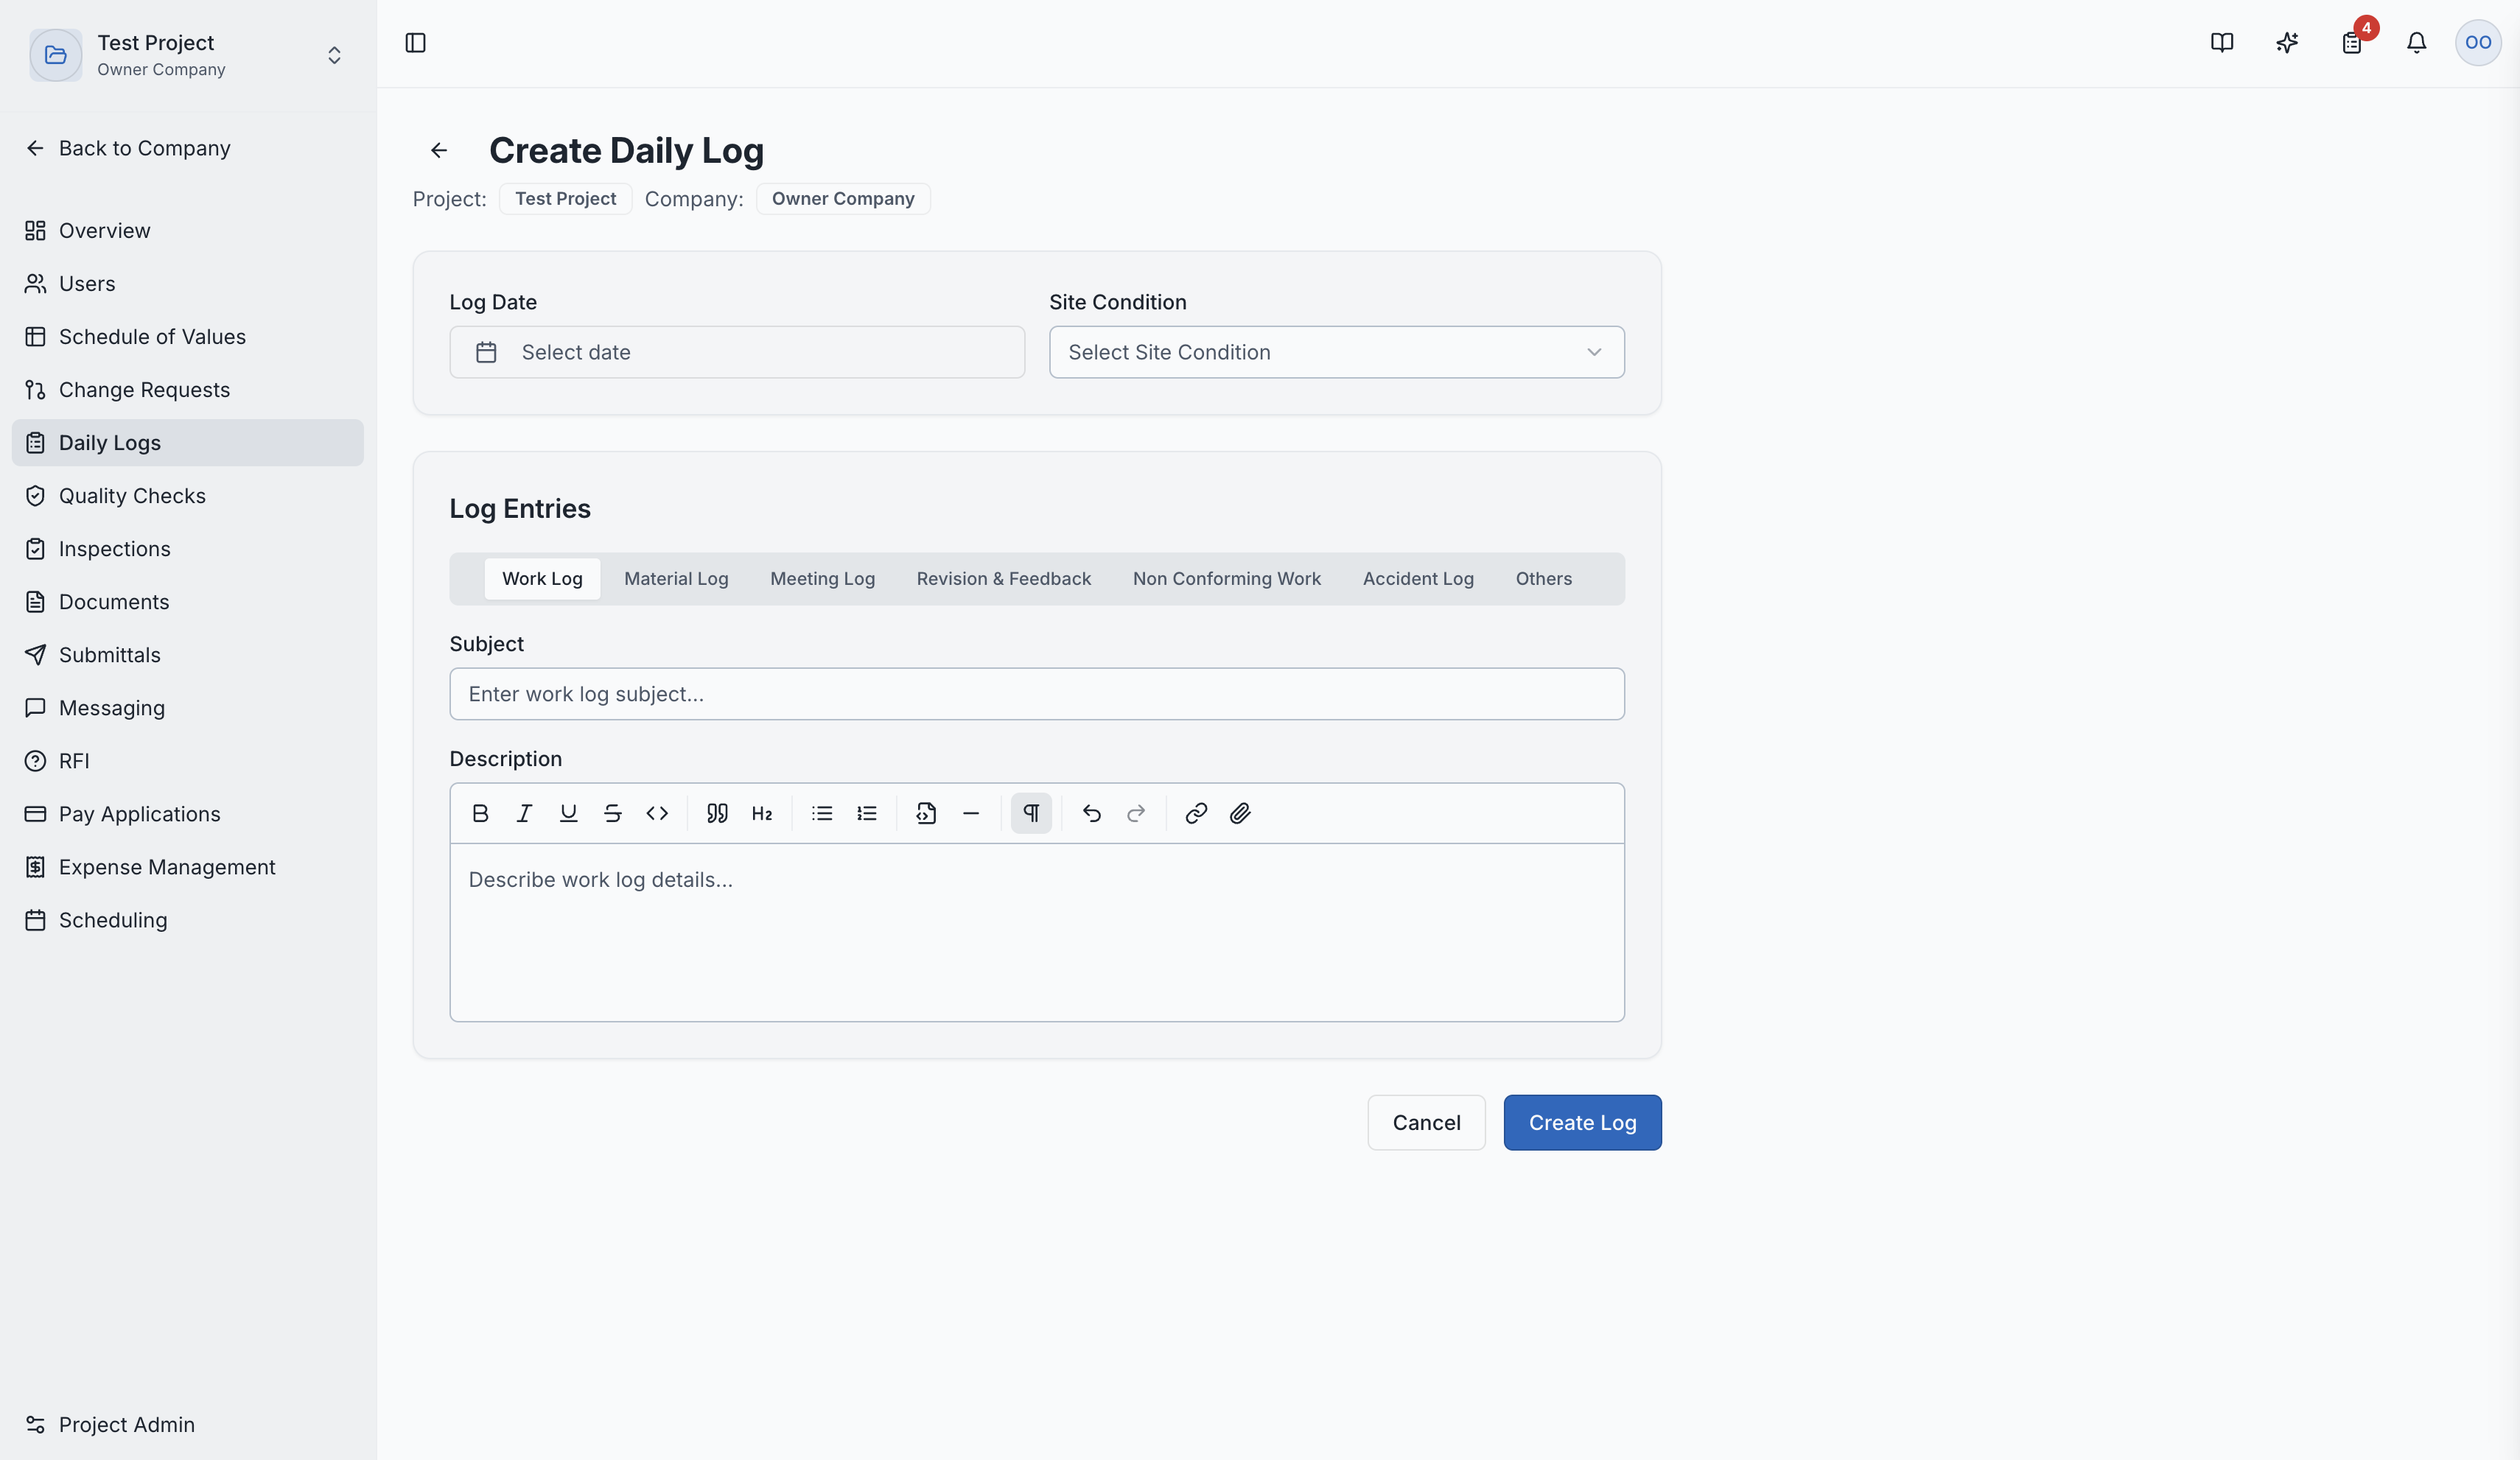The image size is (2520, 1460).
Task: Open the tasks clipboard icon with badge 4
Action: tap(2352, 43)
